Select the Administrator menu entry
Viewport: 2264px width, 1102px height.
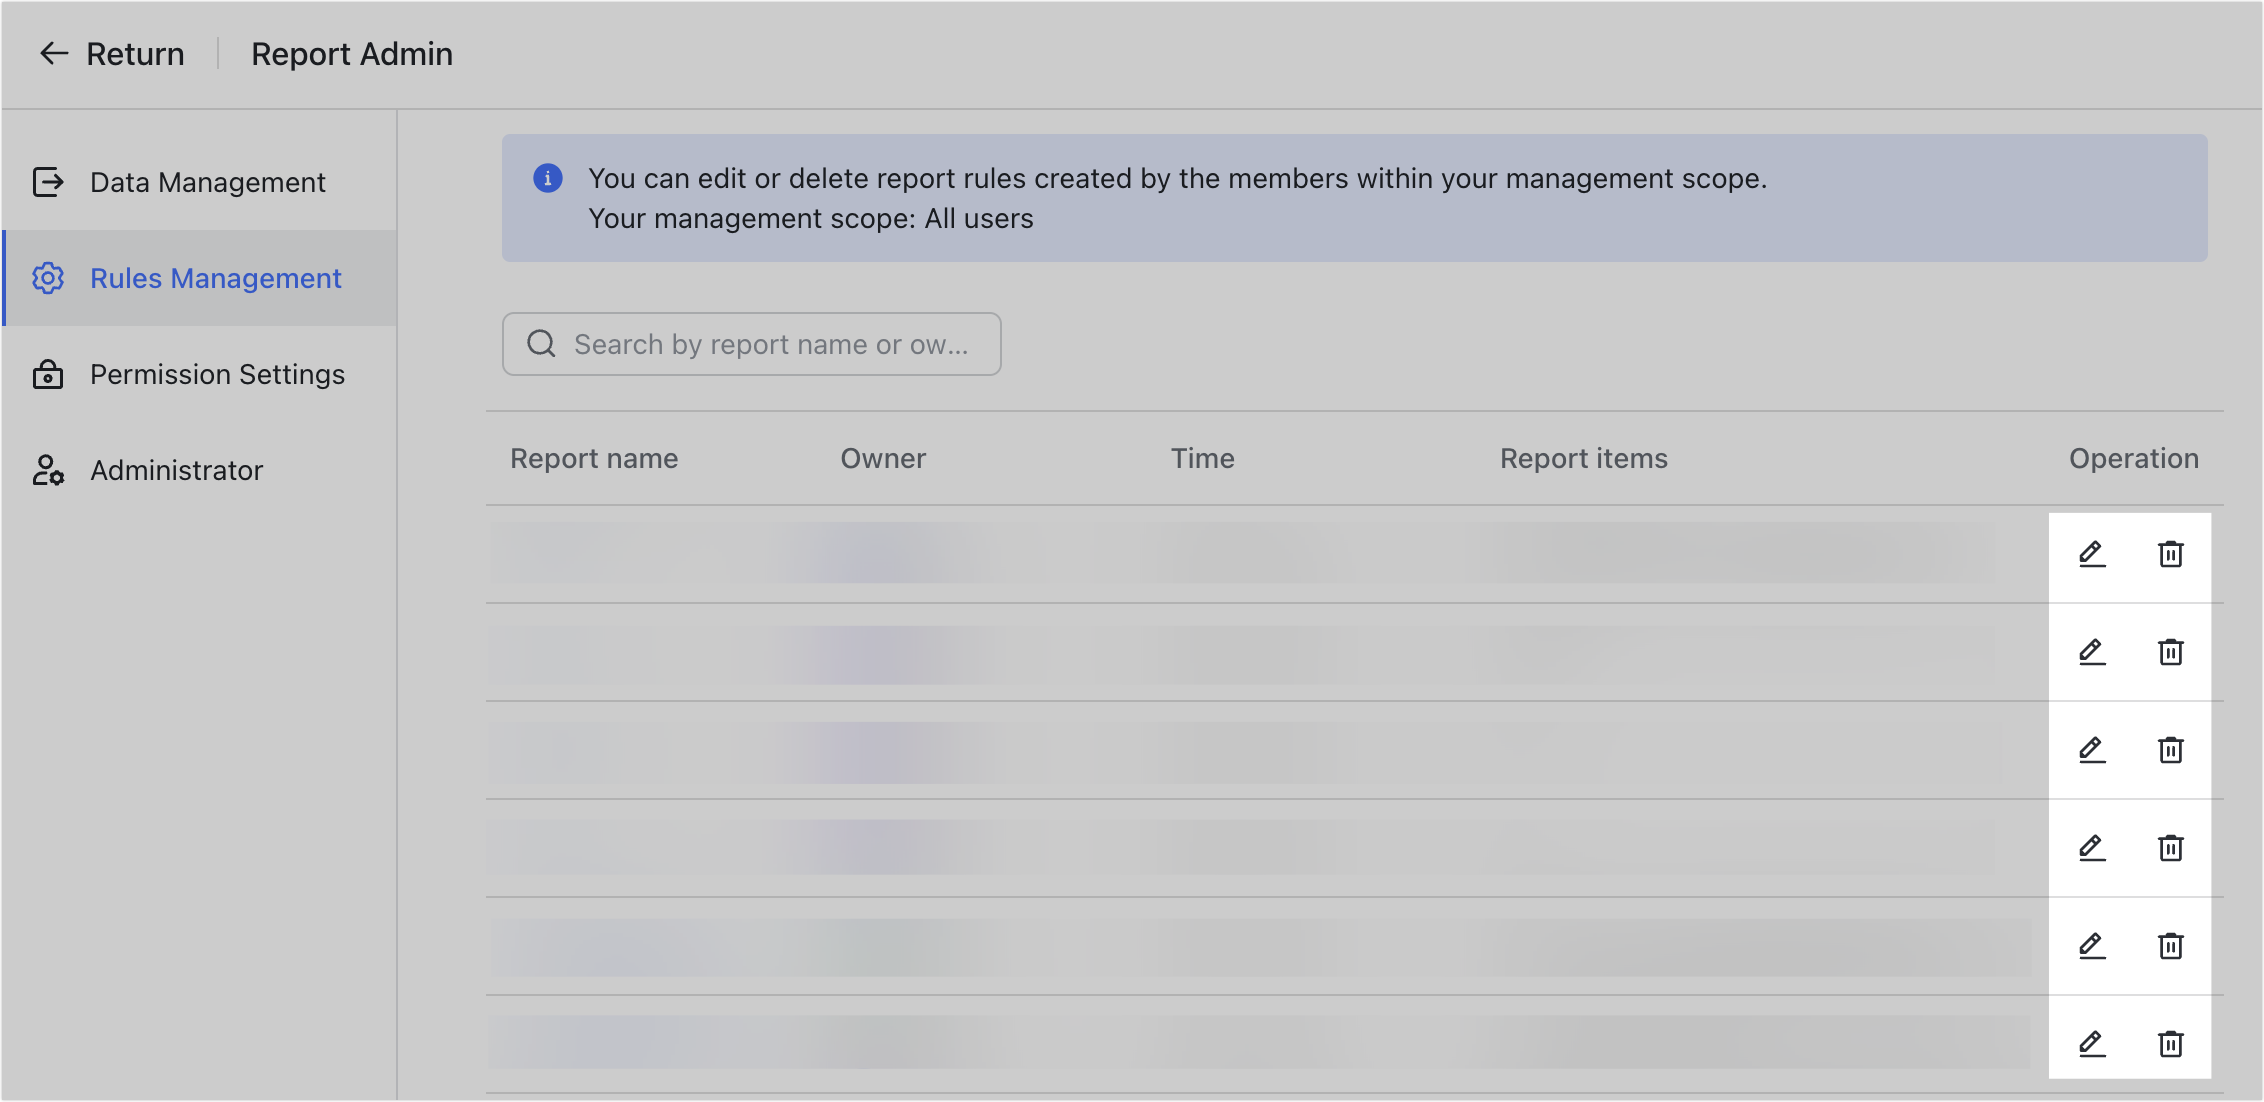[176, 470]
